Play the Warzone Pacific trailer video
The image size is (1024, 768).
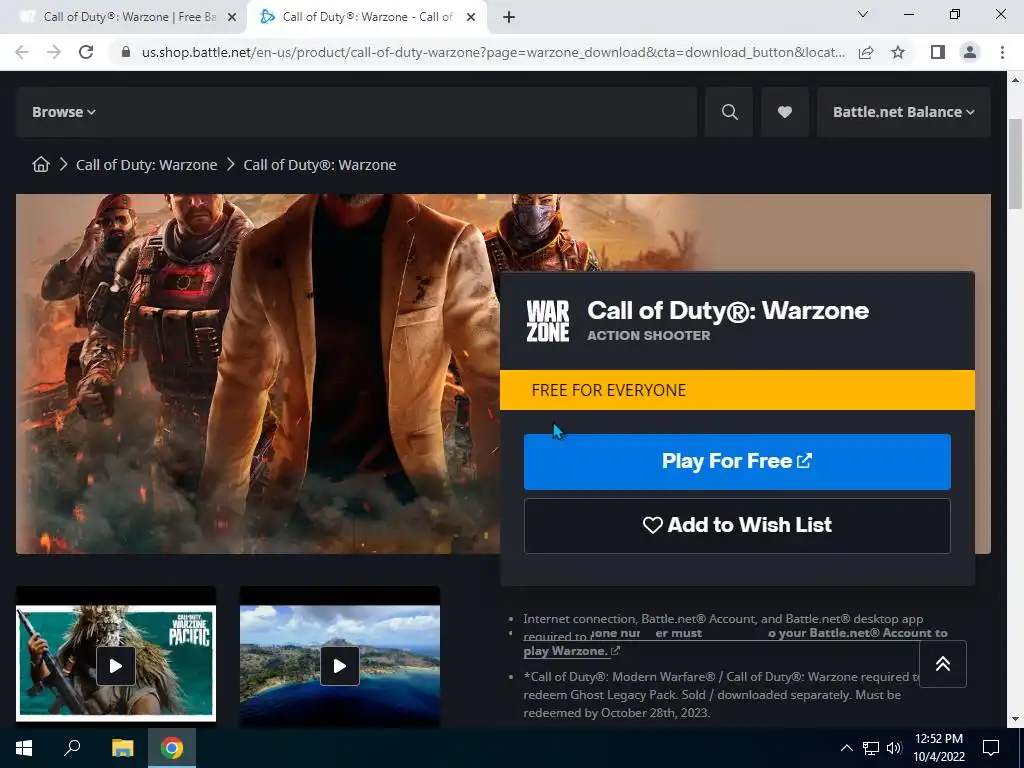116,665
